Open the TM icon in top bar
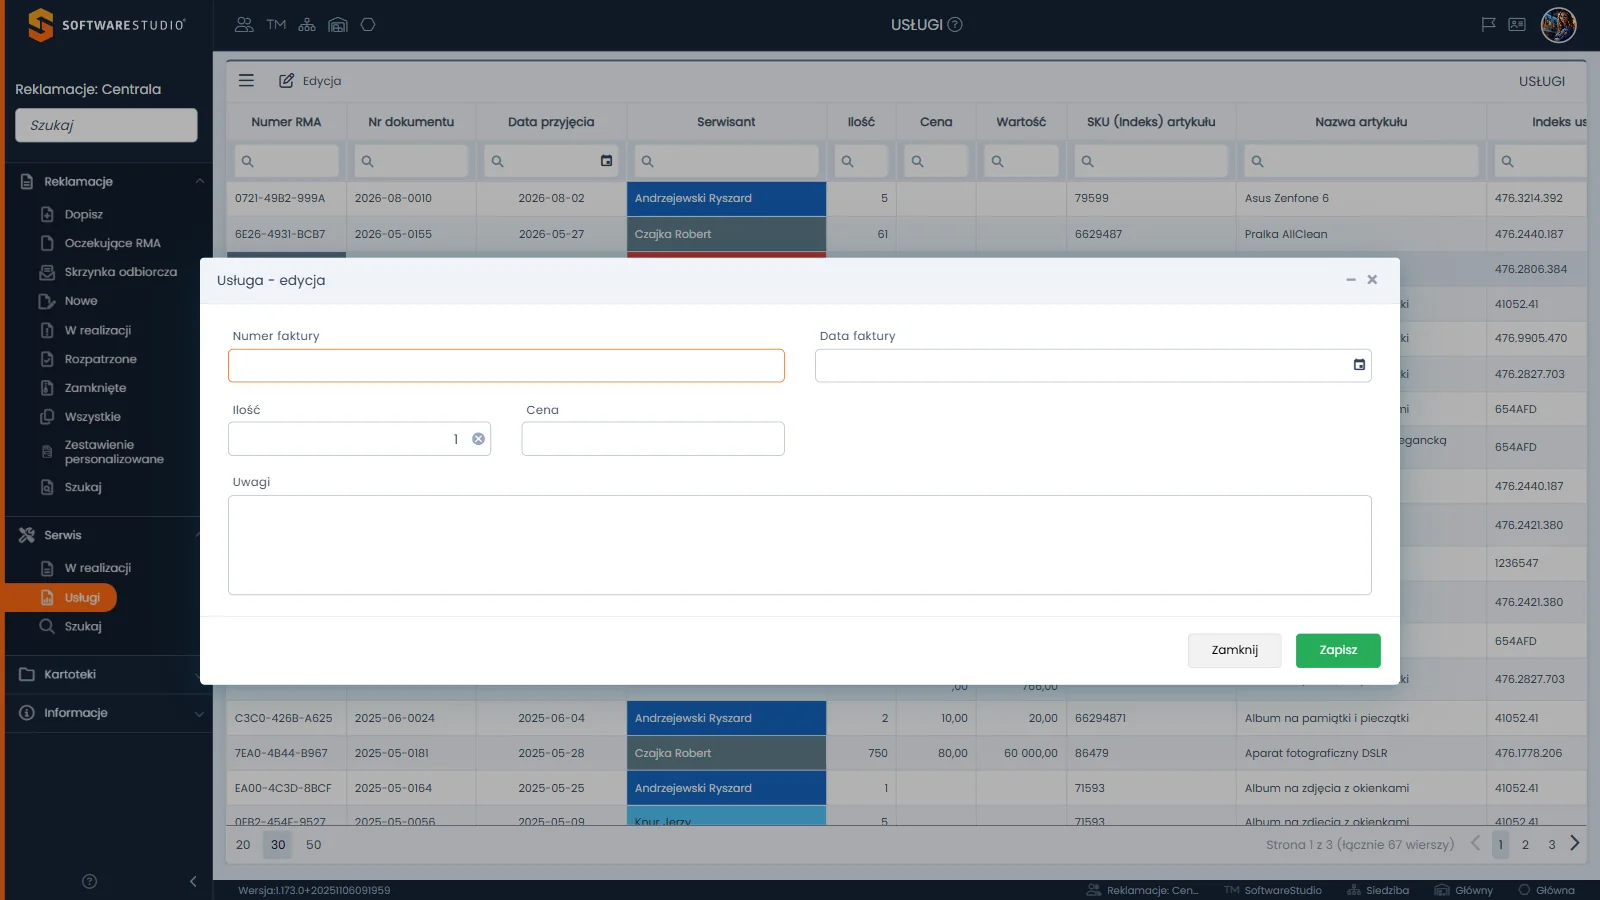 (x=276, y=25)
